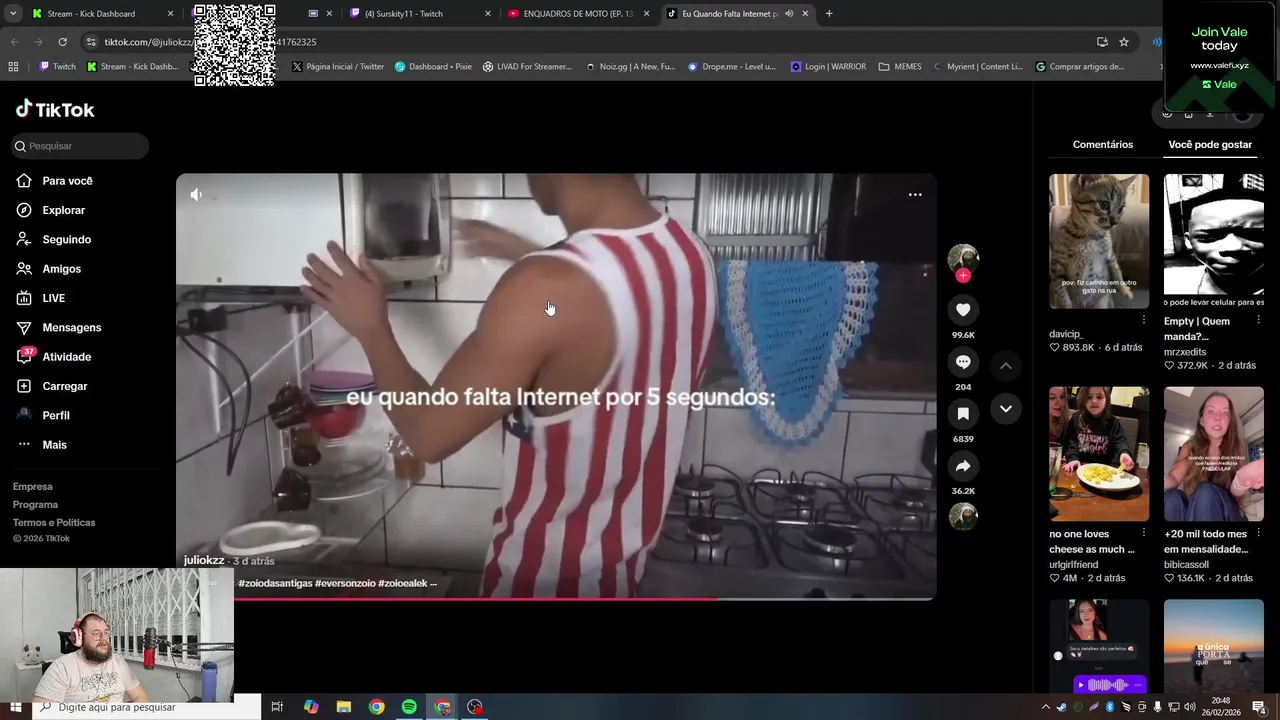
Task: Open Perfil in the sidebar
Action: [x=55, y=415]
